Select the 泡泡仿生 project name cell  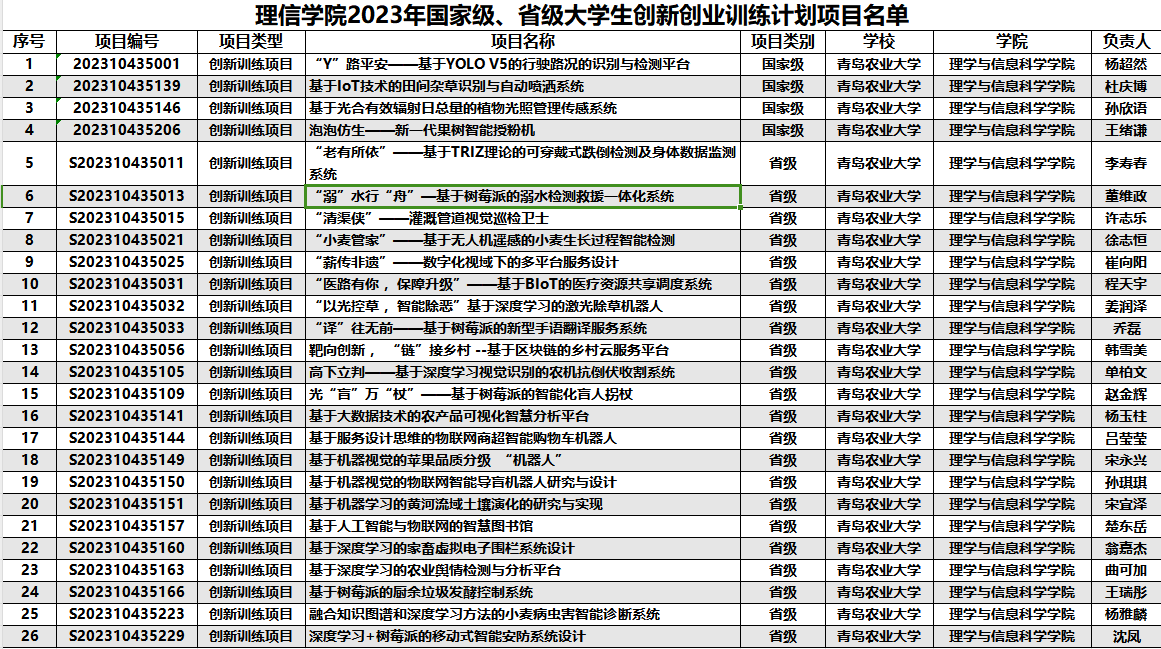coord(421,130)
